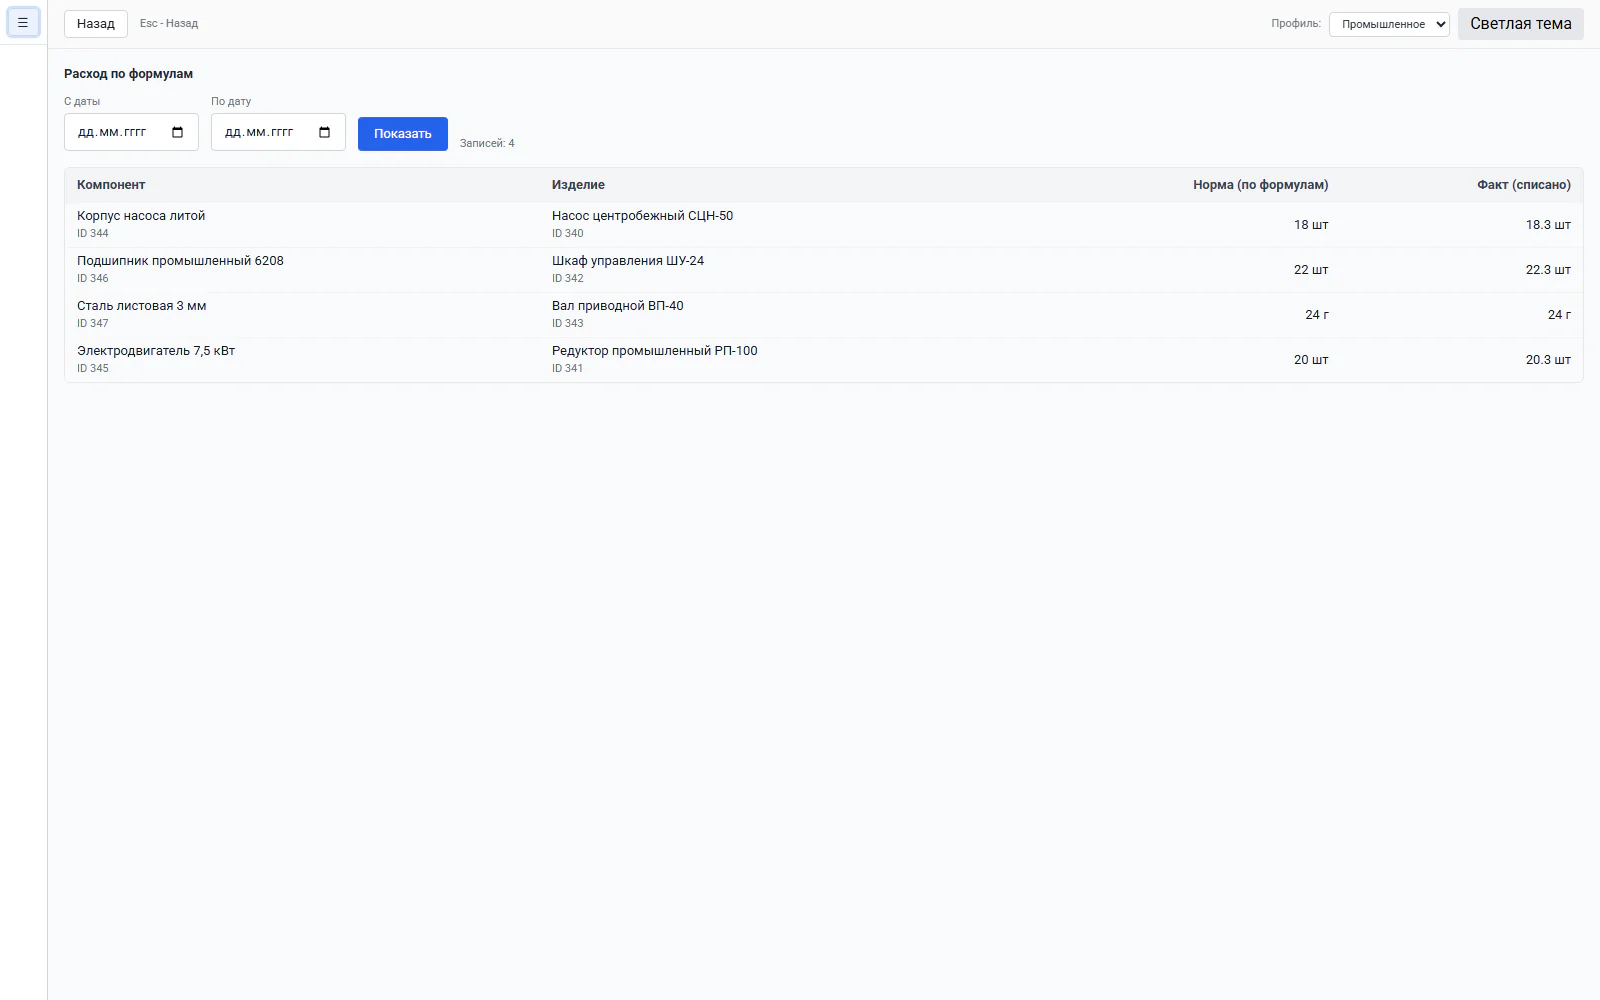Open the Профиль dropdown Промышленное

click(x=1389, y=24)
